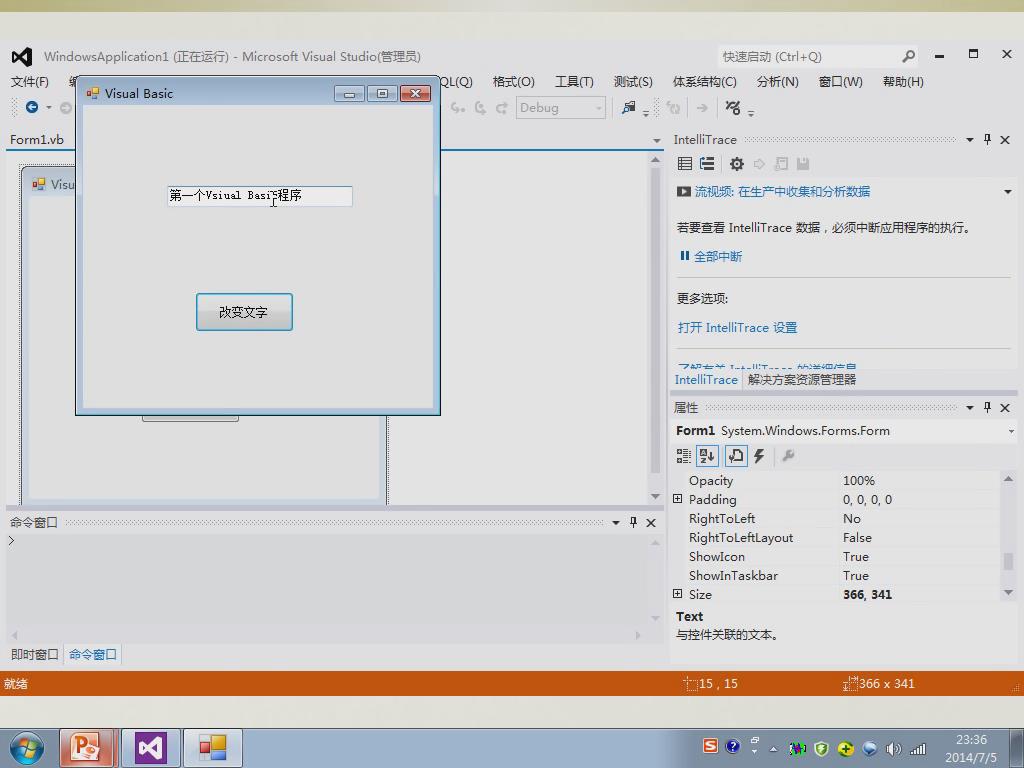Screen dimensions: 1024x768
Task: Click the toolbar icon right of the step arrow
Action: [x=733, y=108]
